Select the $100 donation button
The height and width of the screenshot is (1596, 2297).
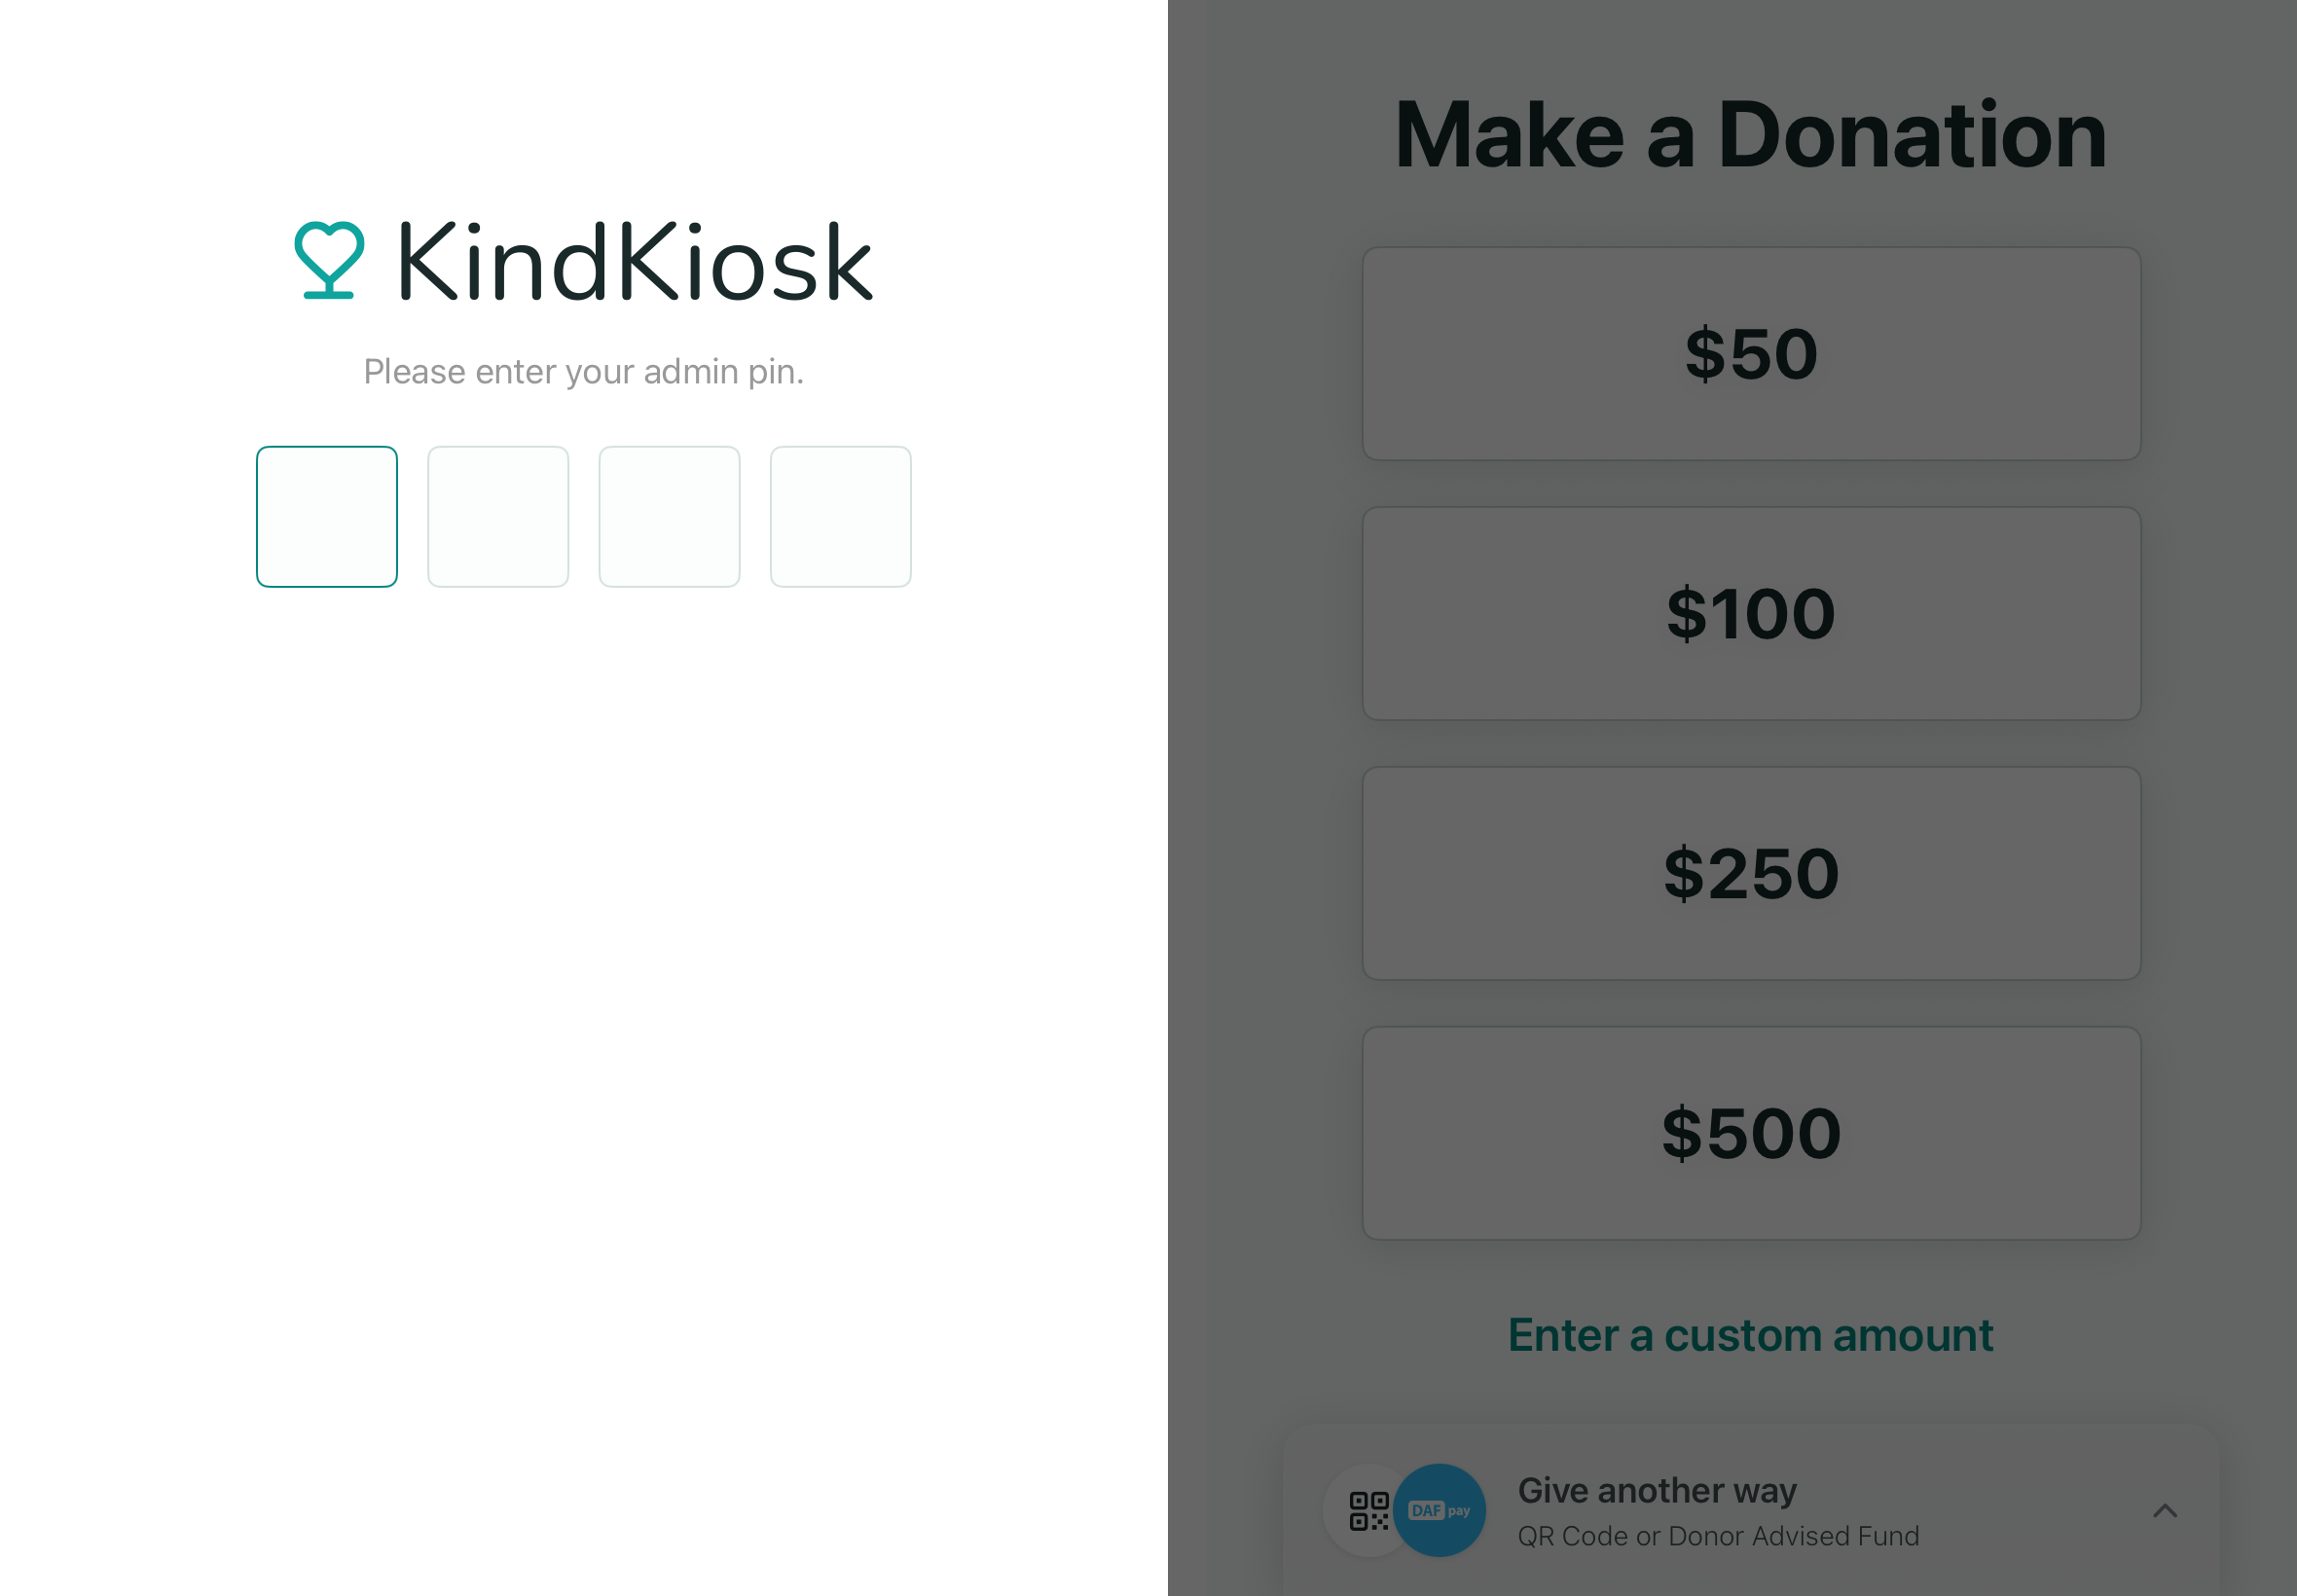pos(1751,613)
